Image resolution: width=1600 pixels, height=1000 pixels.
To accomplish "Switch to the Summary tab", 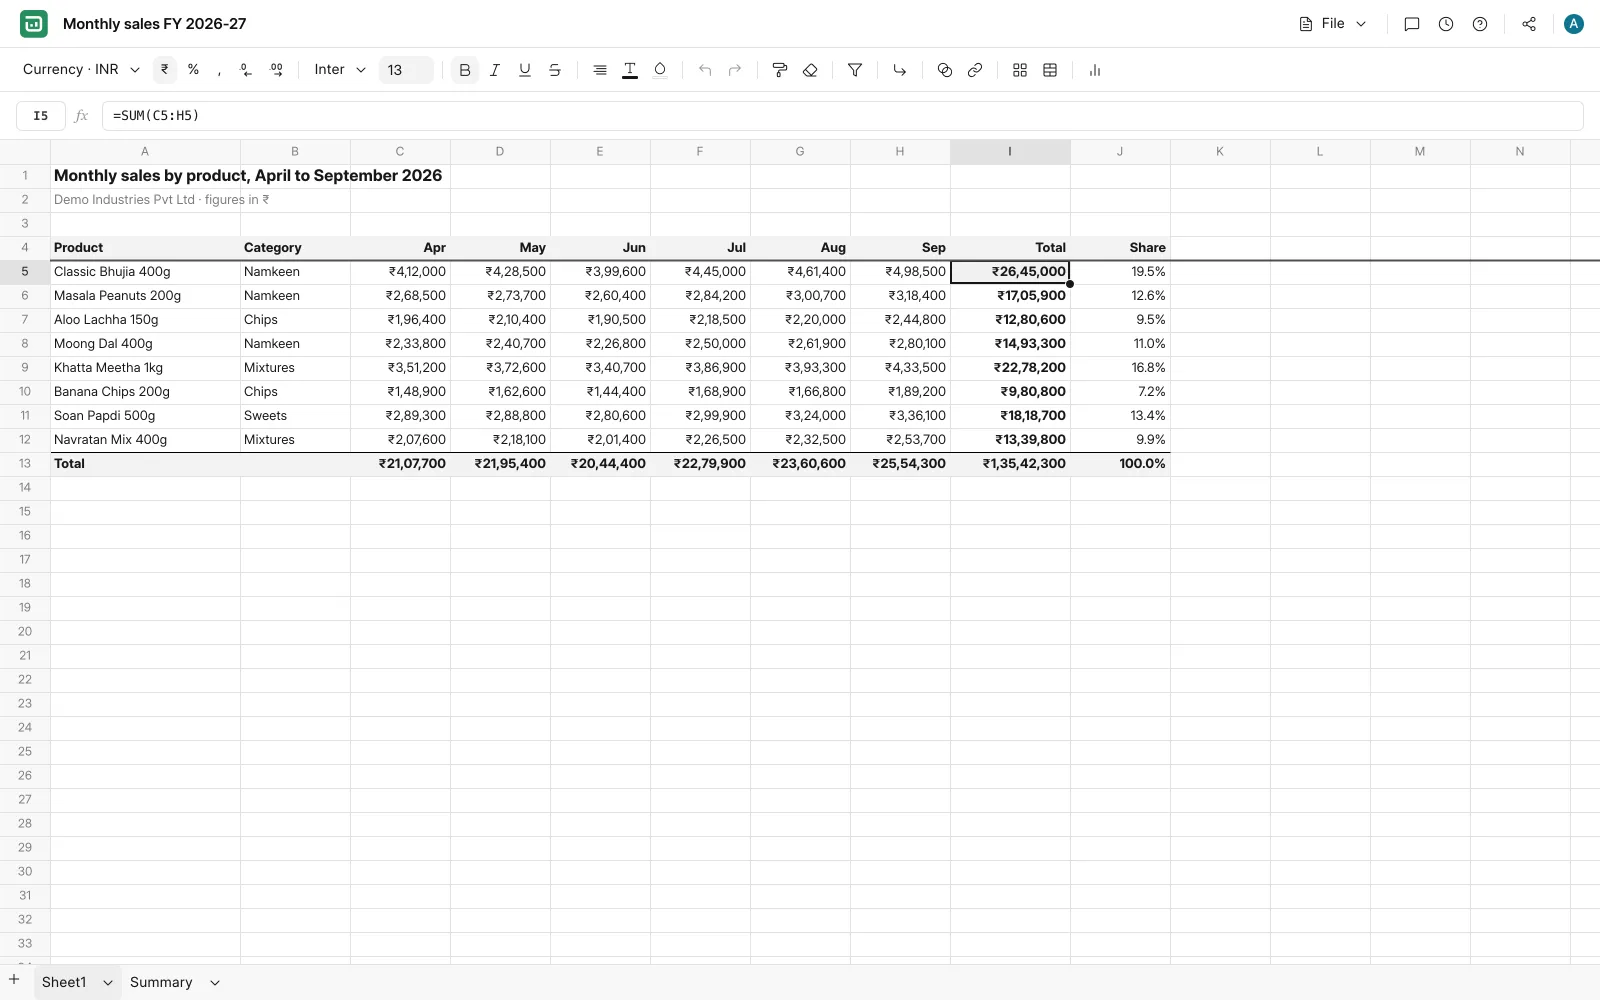I will tap(161, 982).
